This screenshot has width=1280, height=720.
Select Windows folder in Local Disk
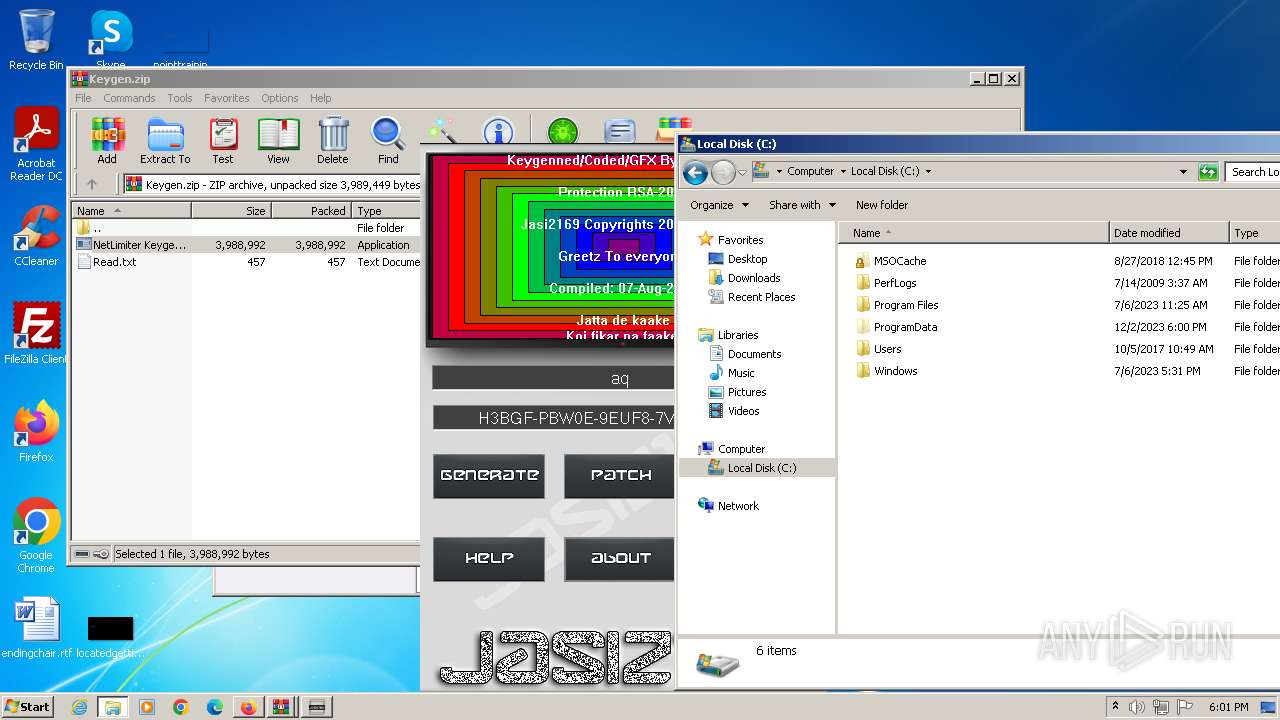[895, 371]
